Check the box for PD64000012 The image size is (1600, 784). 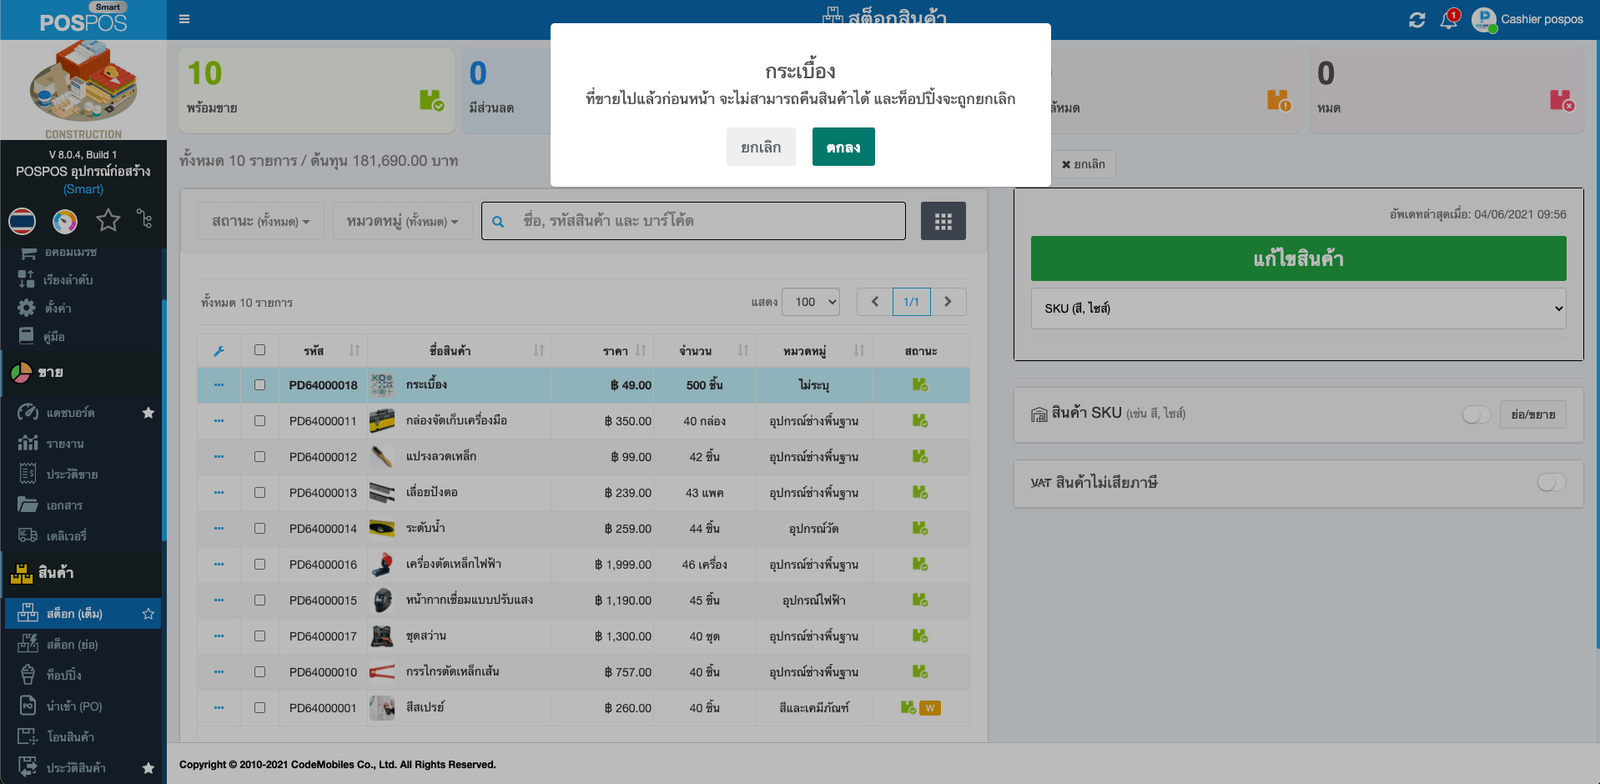[260, 457]
